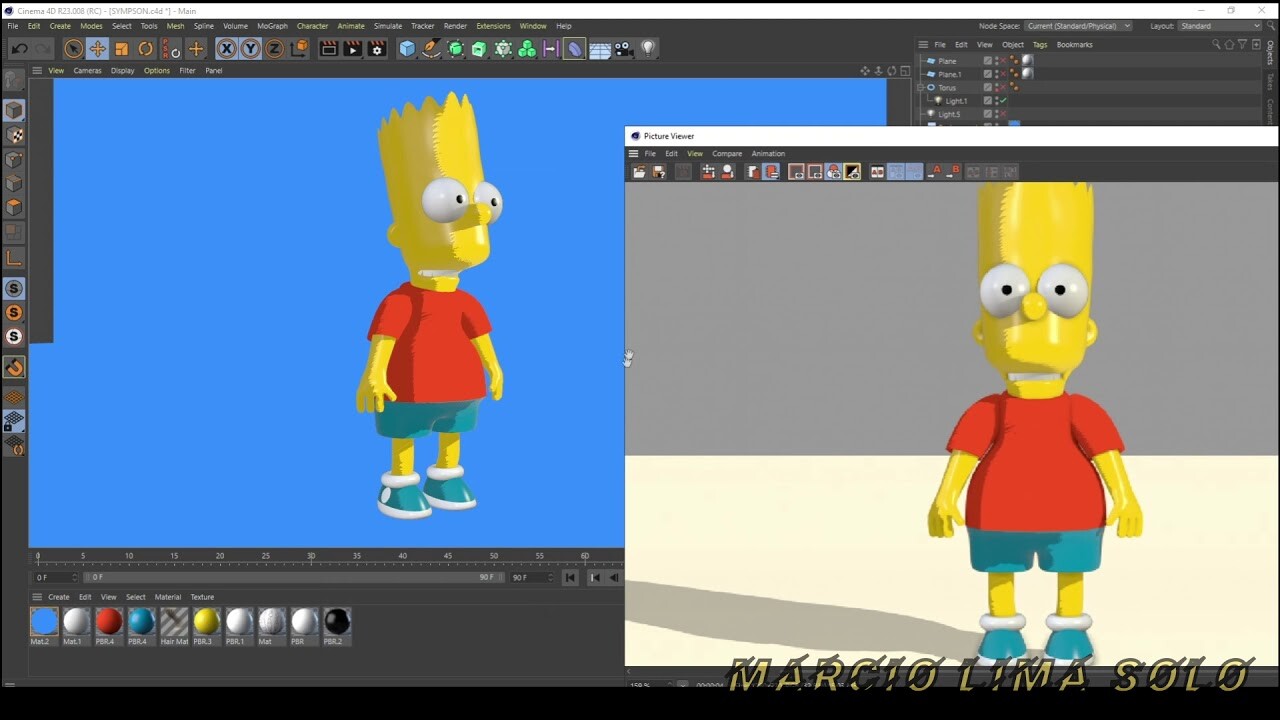Image resolution: width=1280 pixels, height=720 pixels.
Task: Enable Light.5 by clicking its red X
Action: tap(1002, 114)
